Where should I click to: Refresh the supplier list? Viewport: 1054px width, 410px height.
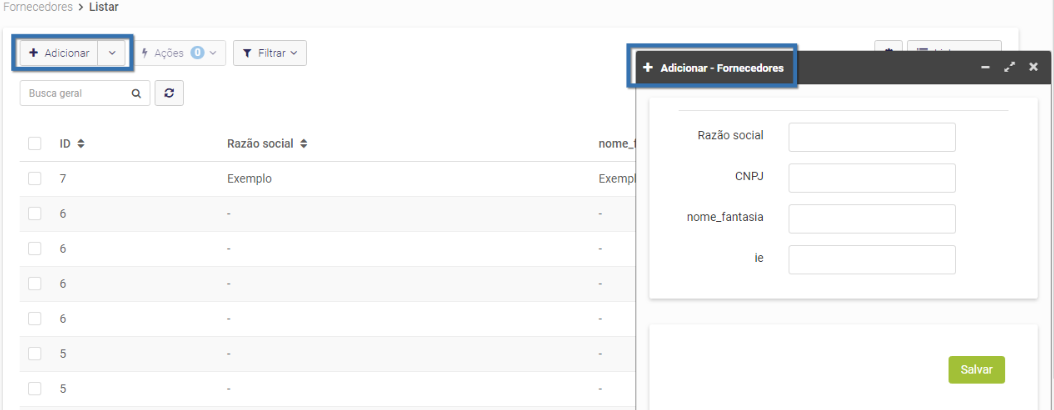point(169,93)
